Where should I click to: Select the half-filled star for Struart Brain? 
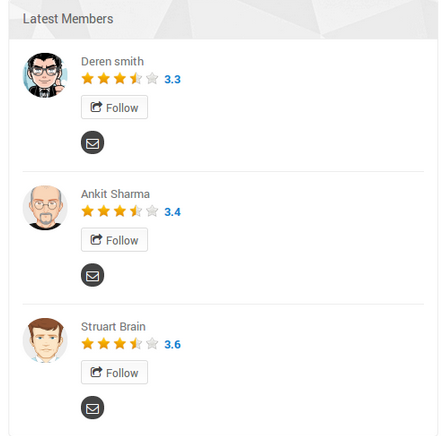pos(136,343)
